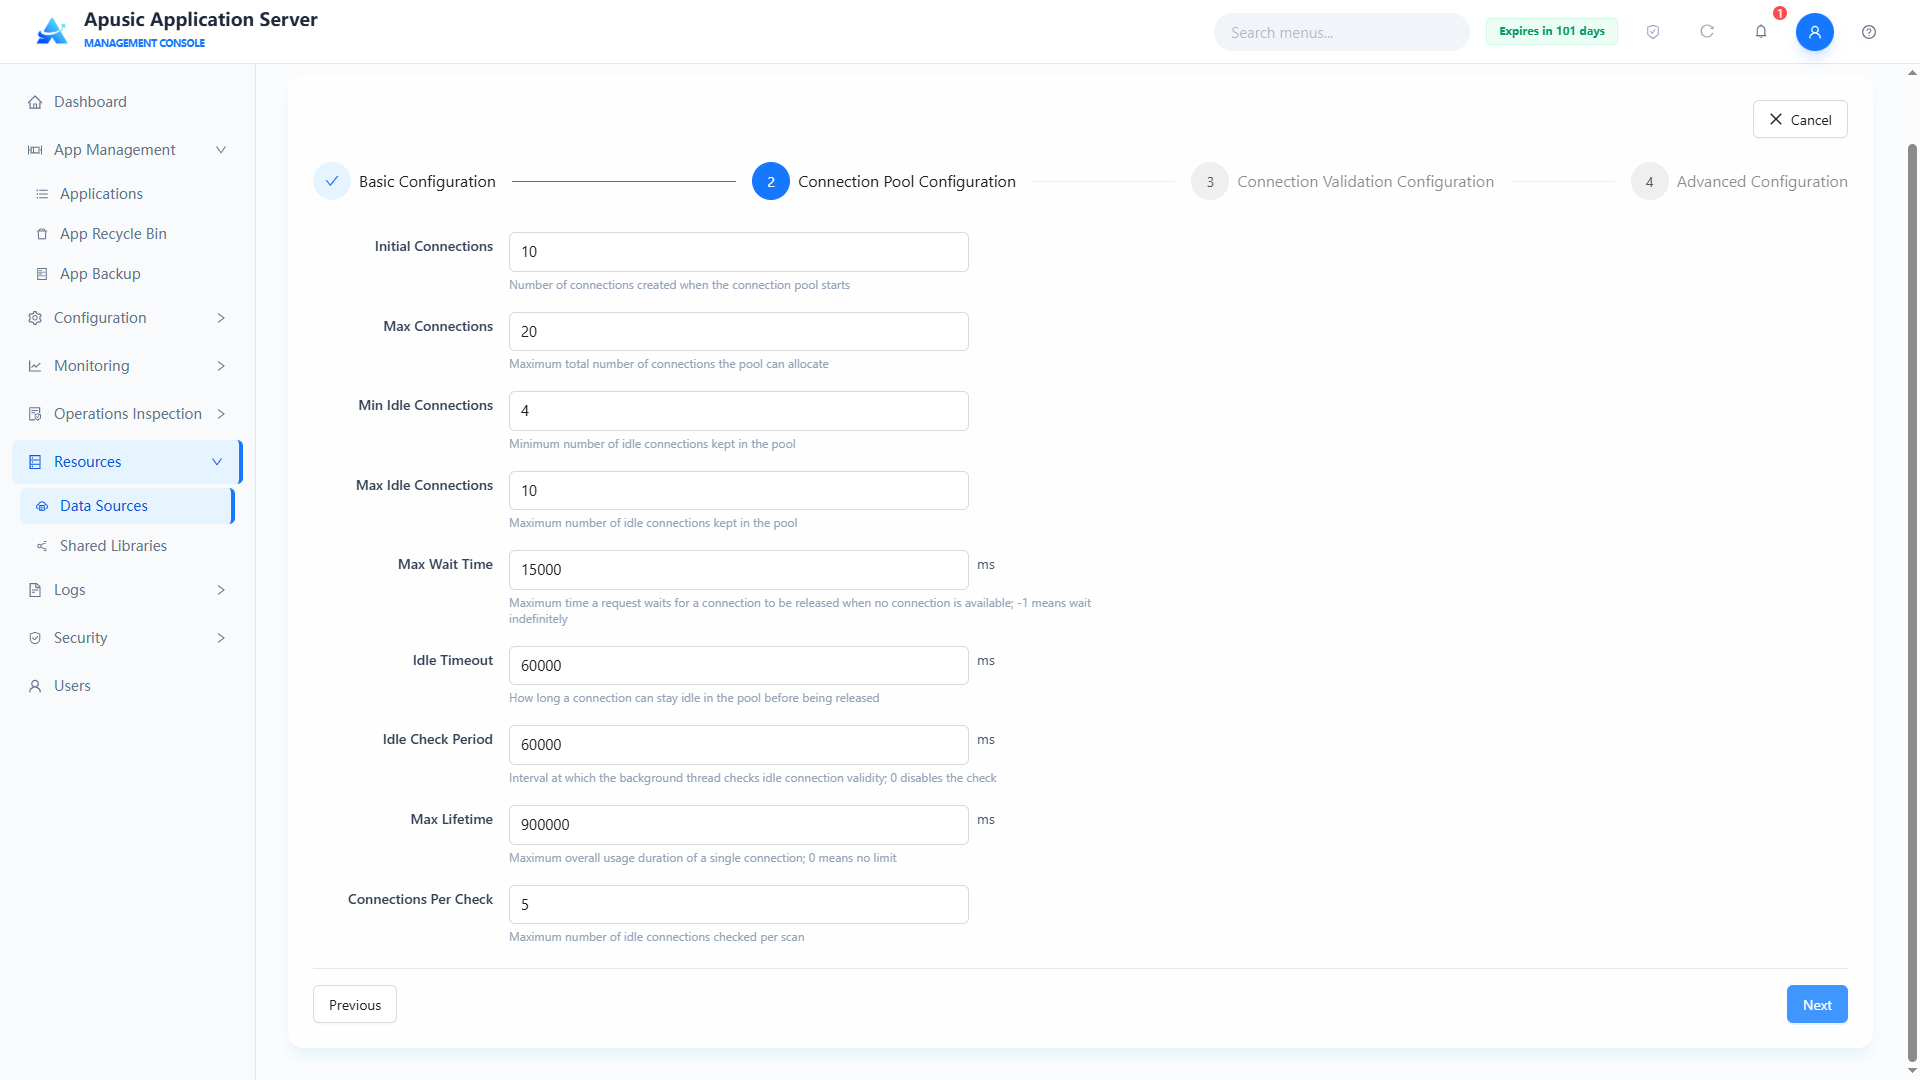1920x1080 pixels.
Task: Open the user profile avatar
Action: [1815, 32]
